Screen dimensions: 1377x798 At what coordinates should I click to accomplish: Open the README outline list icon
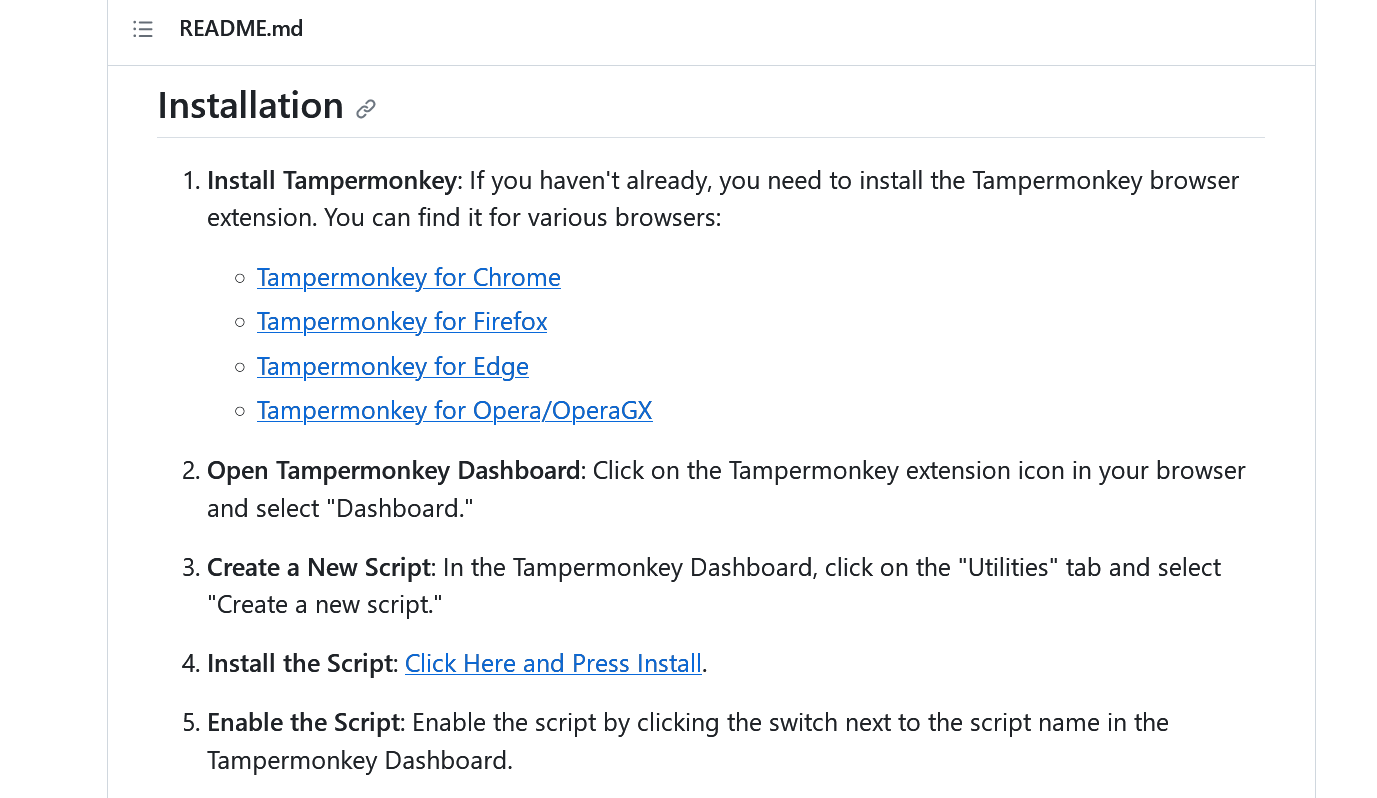143,29
